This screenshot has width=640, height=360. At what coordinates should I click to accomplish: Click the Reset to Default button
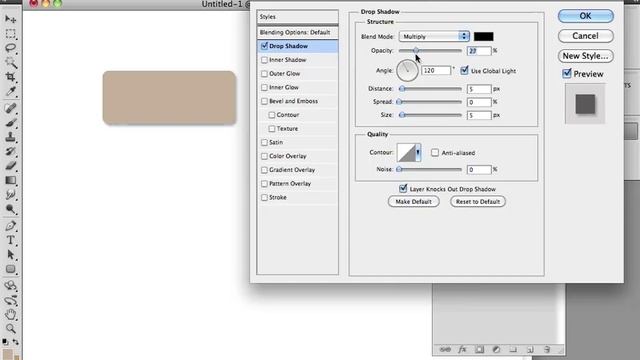click(x=478, y=202)
